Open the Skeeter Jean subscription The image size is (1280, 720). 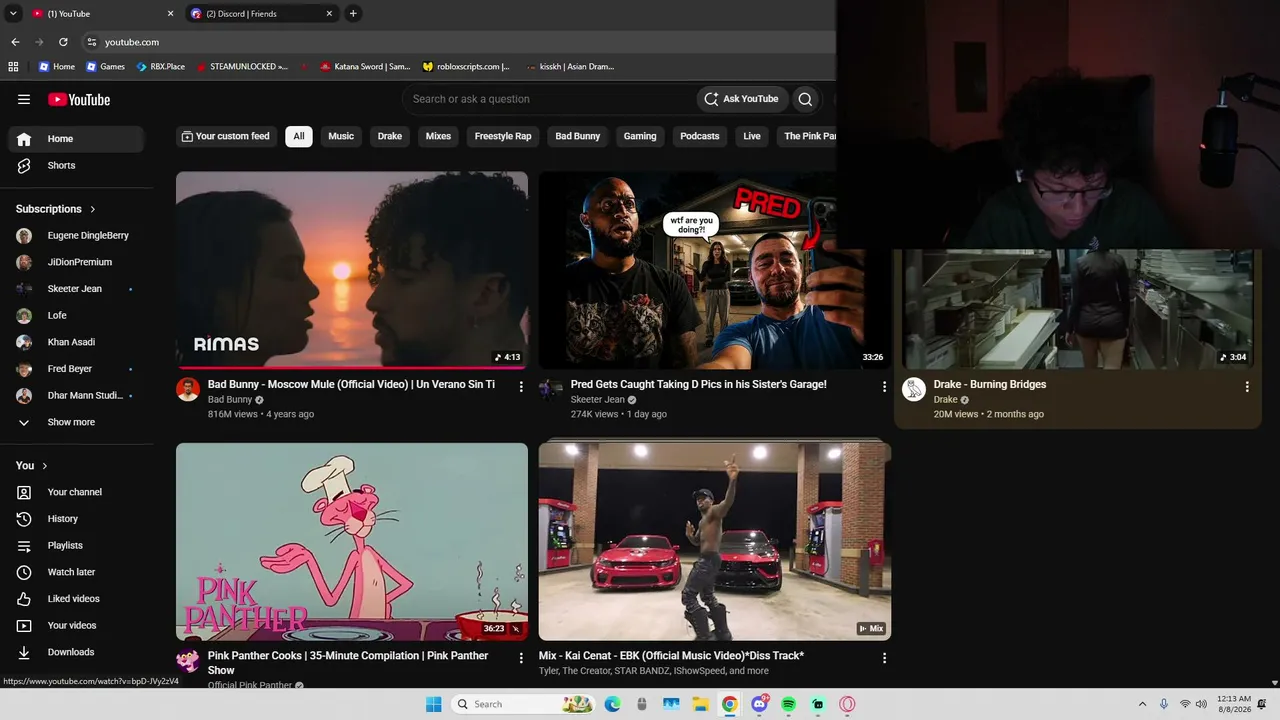click(x=76, y=289)
